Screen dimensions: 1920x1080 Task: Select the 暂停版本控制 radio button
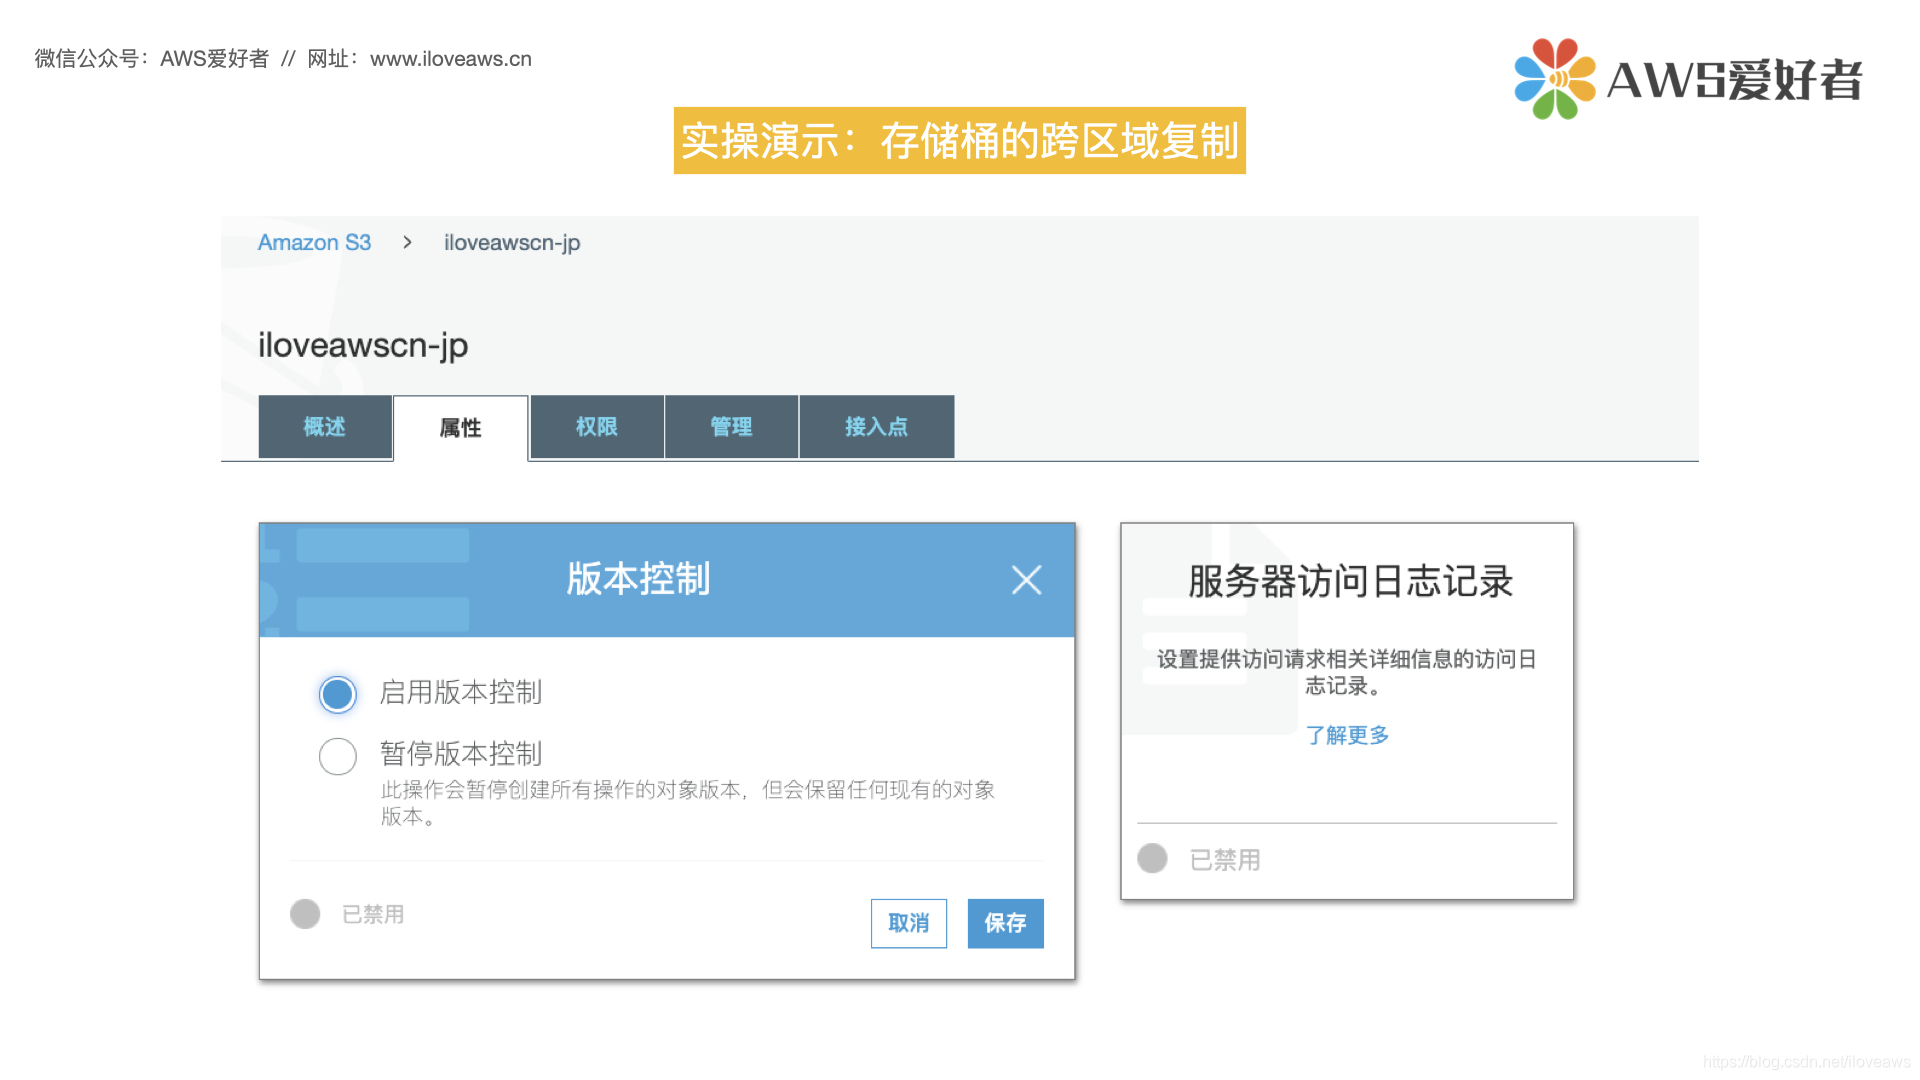click(x=337, y=755)
